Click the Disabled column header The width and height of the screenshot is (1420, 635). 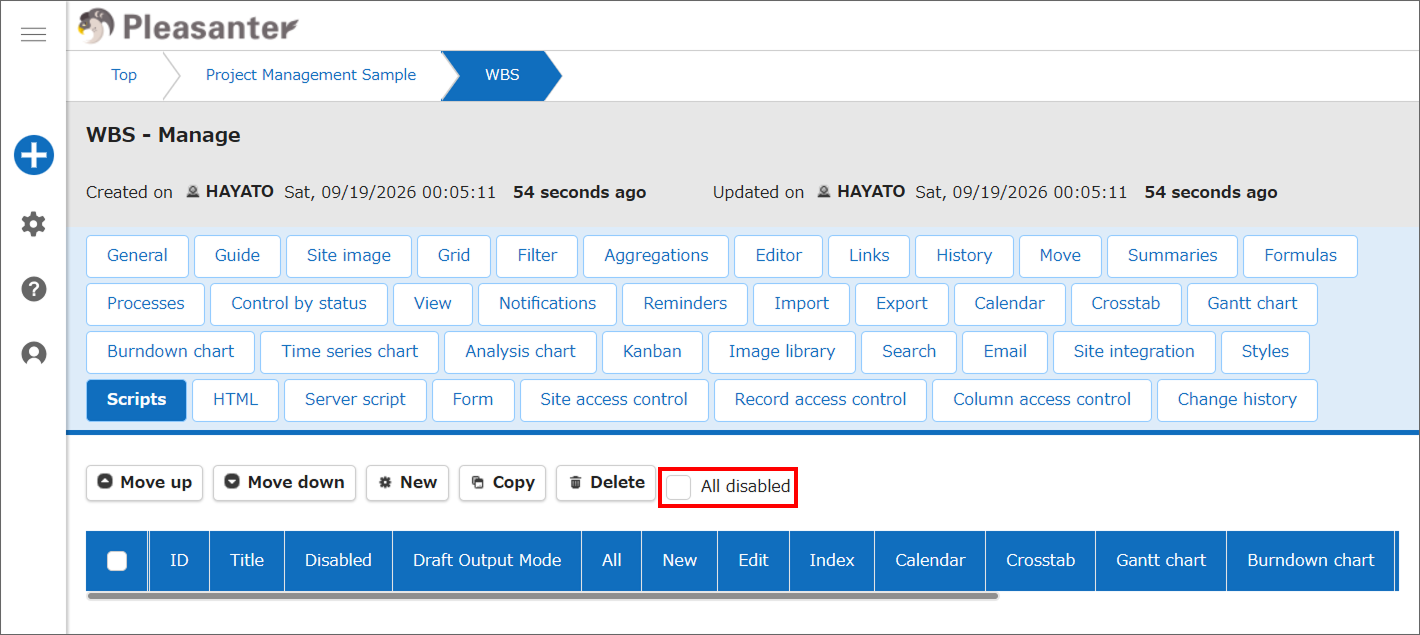click(338, 561)
